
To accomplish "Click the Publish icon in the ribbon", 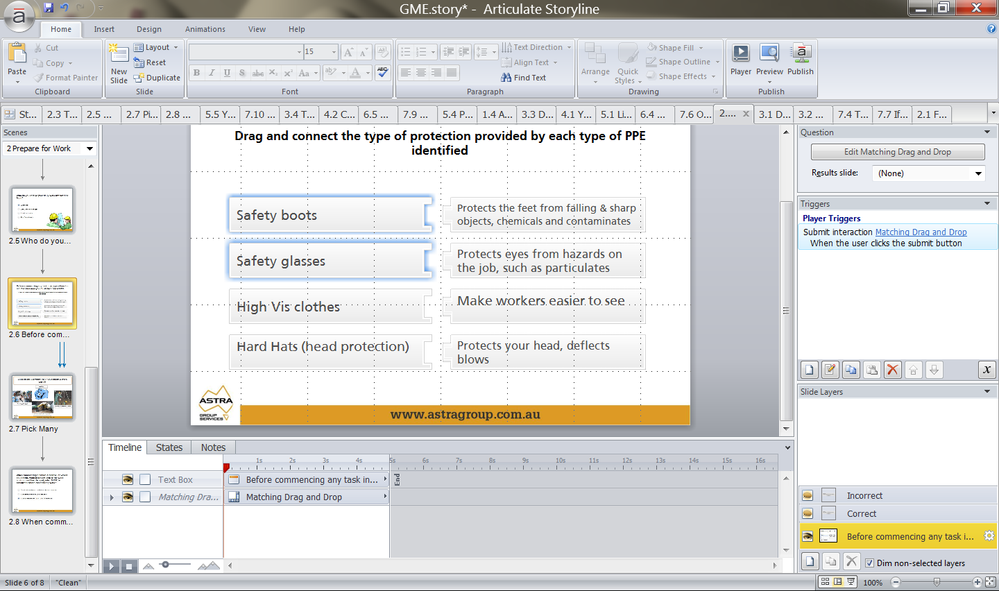I will pyautogui.click(x=800, y=56).
